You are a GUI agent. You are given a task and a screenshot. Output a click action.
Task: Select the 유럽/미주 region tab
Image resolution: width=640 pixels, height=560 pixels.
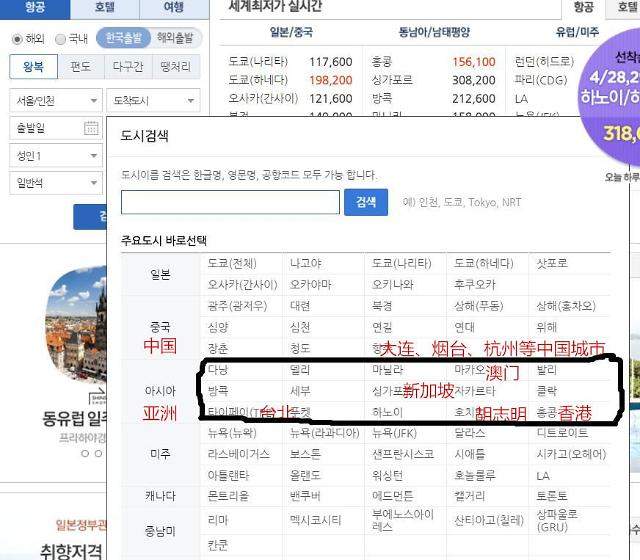click(x=577, y=32)
